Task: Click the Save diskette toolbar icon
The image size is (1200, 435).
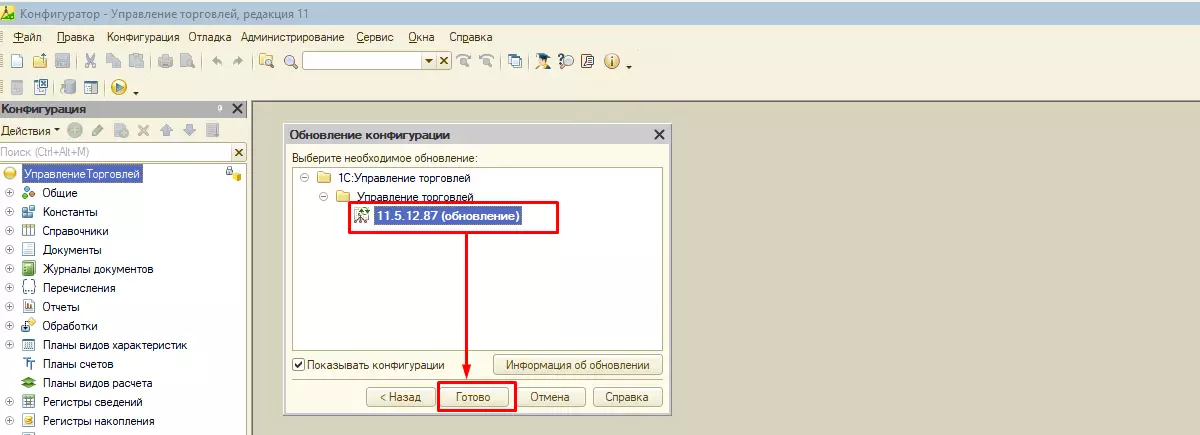Action: 62,61
